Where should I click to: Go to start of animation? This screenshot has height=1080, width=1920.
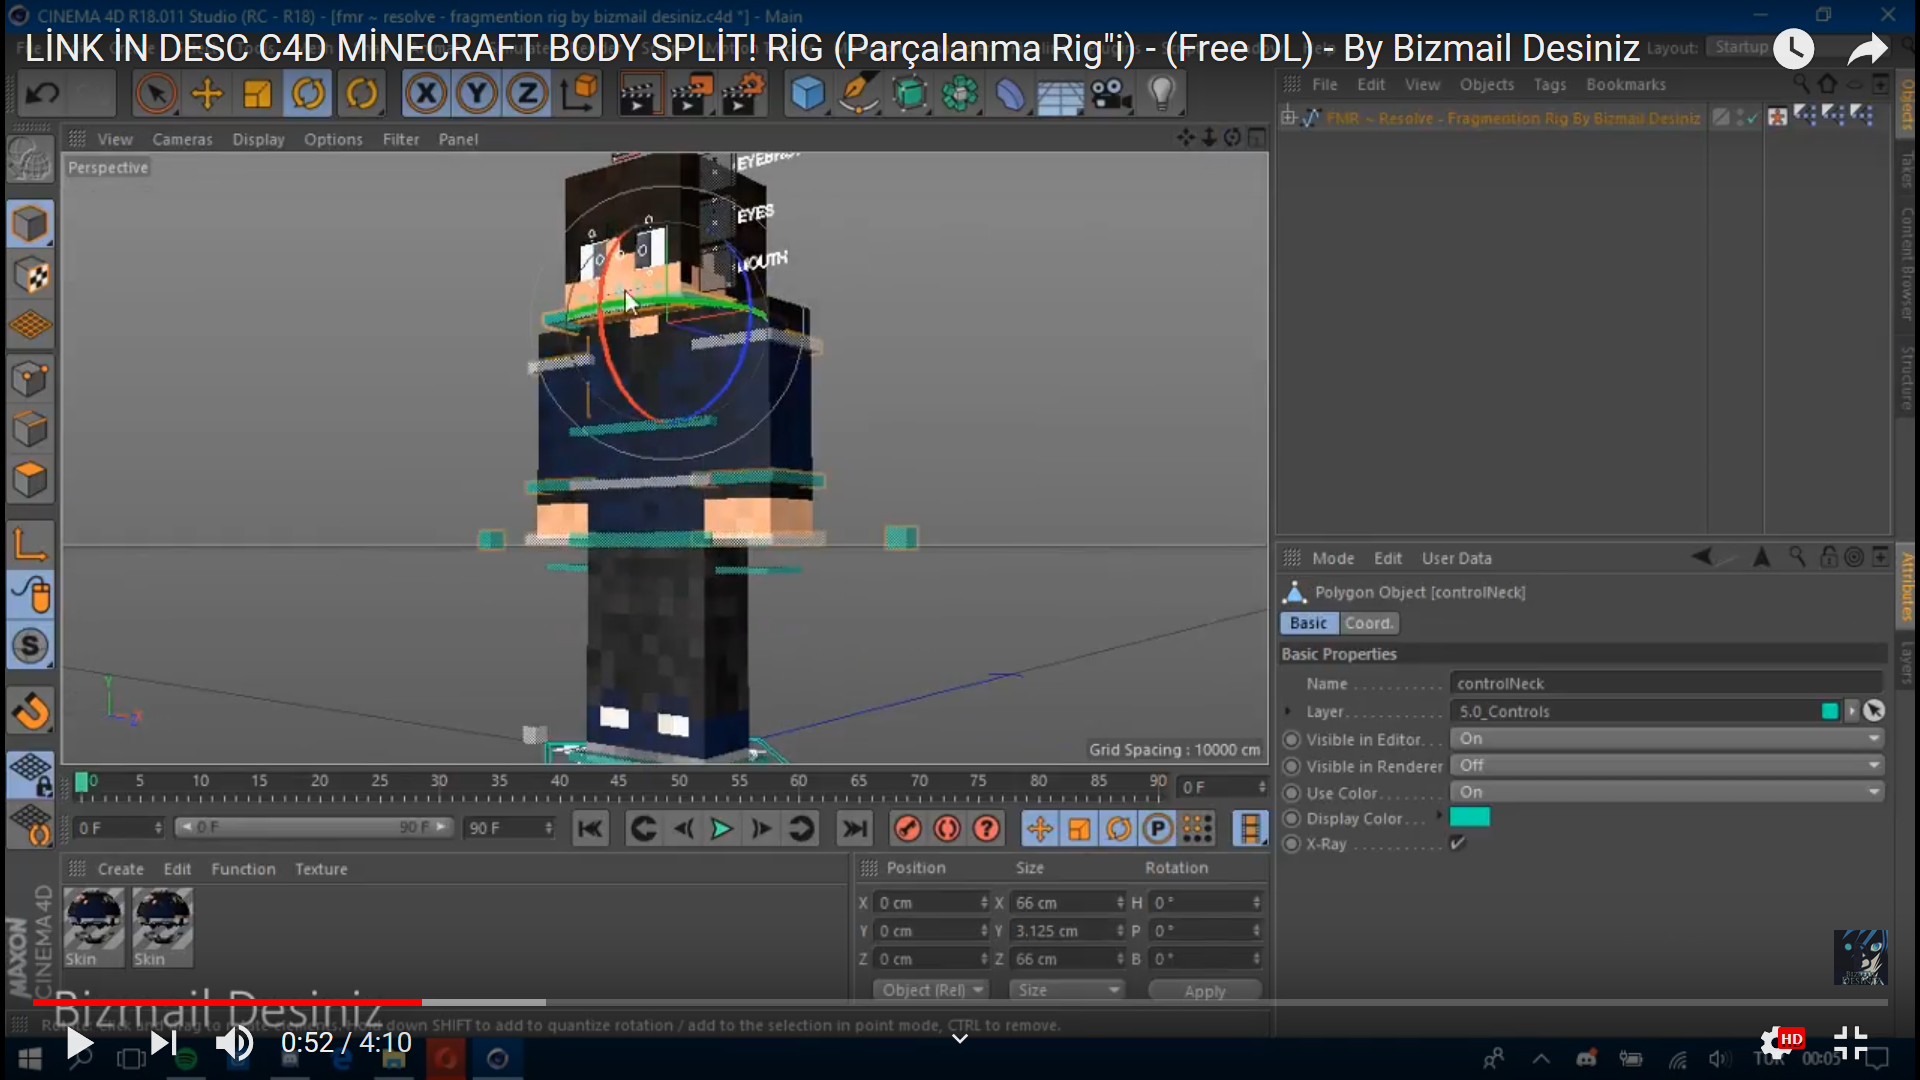tap(590, 829)
